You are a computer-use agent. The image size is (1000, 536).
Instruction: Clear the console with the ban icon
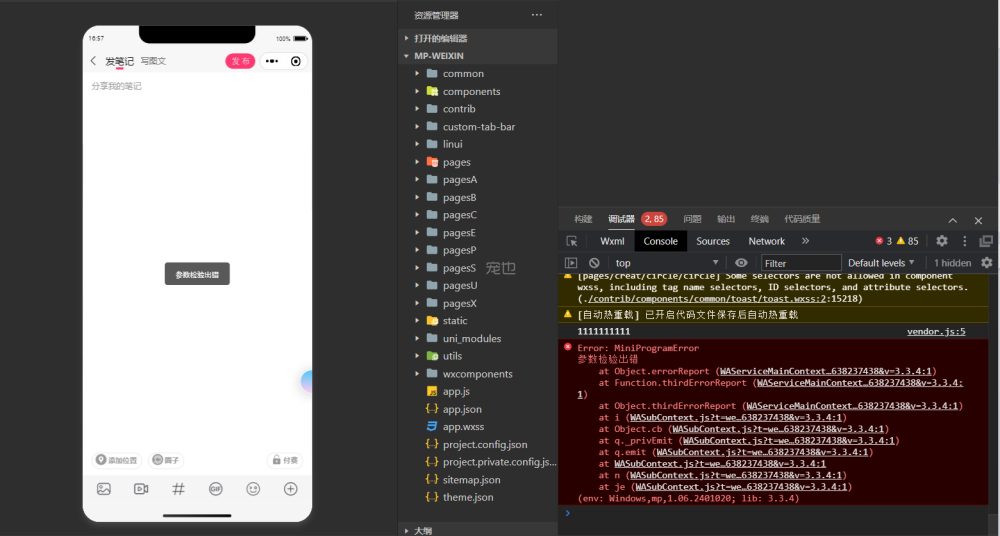tap(594, 263)
